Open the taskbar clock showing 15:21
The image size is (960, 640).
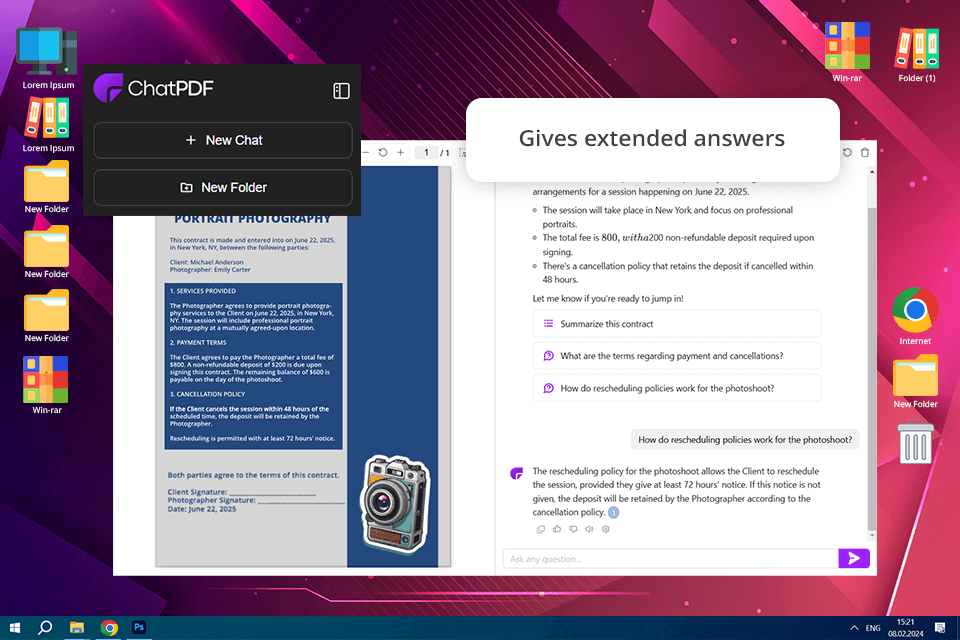[x=906, y=628]
